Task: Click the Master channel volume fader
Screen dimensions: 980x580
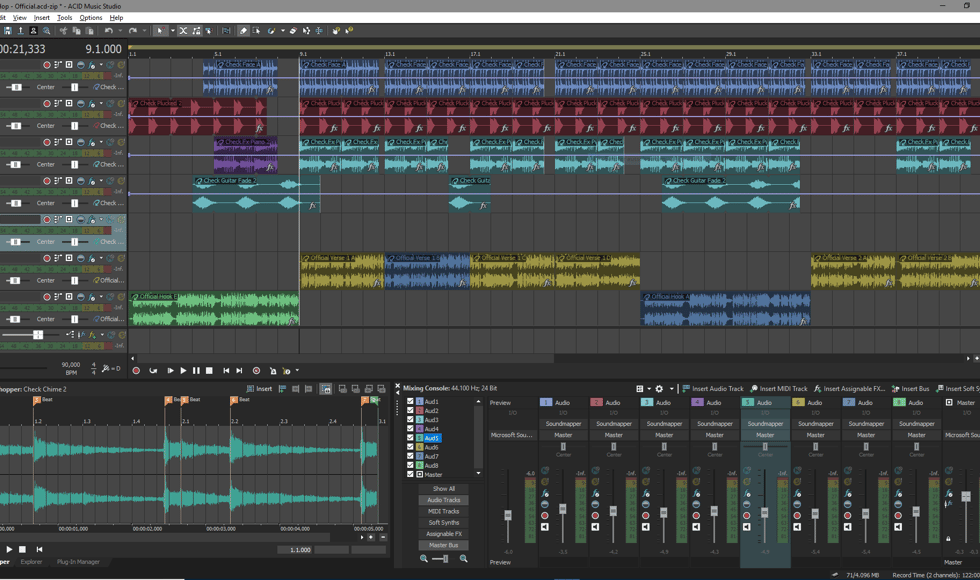Action: [966, 497]
